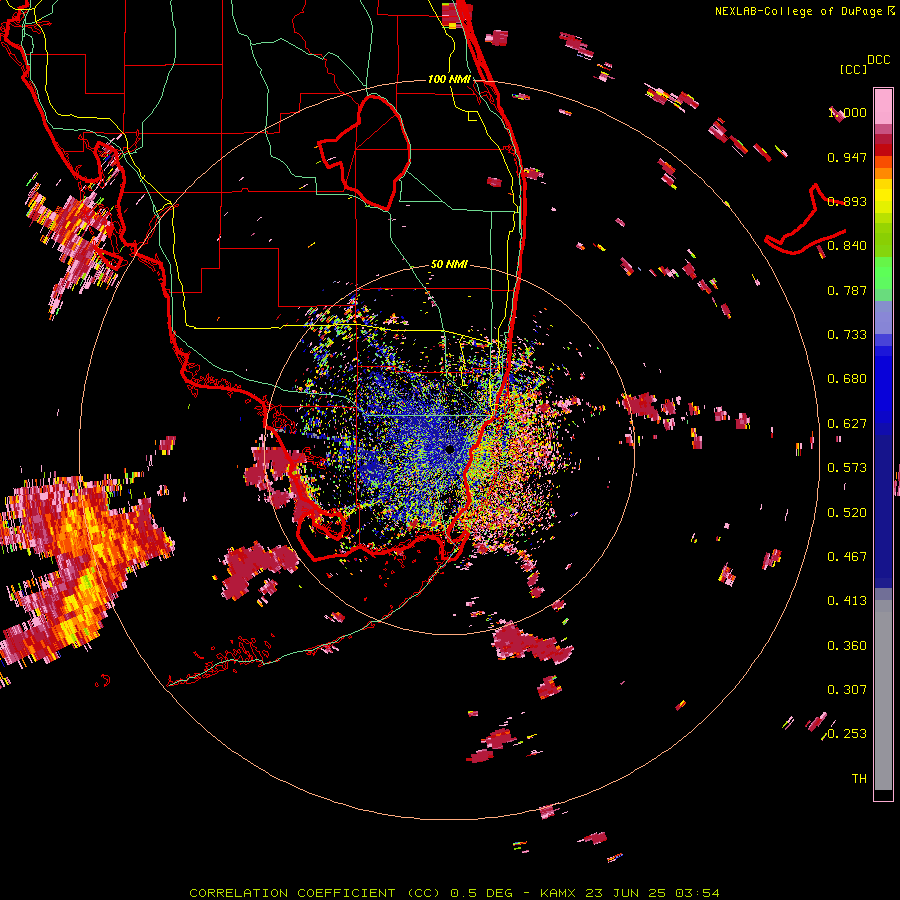
Task: Click the gray bottom segment of color bar
Action: tap(883, 695)
